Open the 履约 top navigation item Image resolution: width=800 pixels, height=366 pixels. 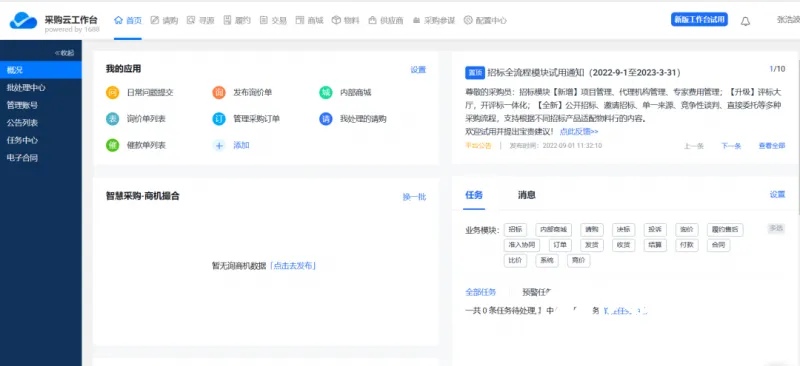click(237, 20)
